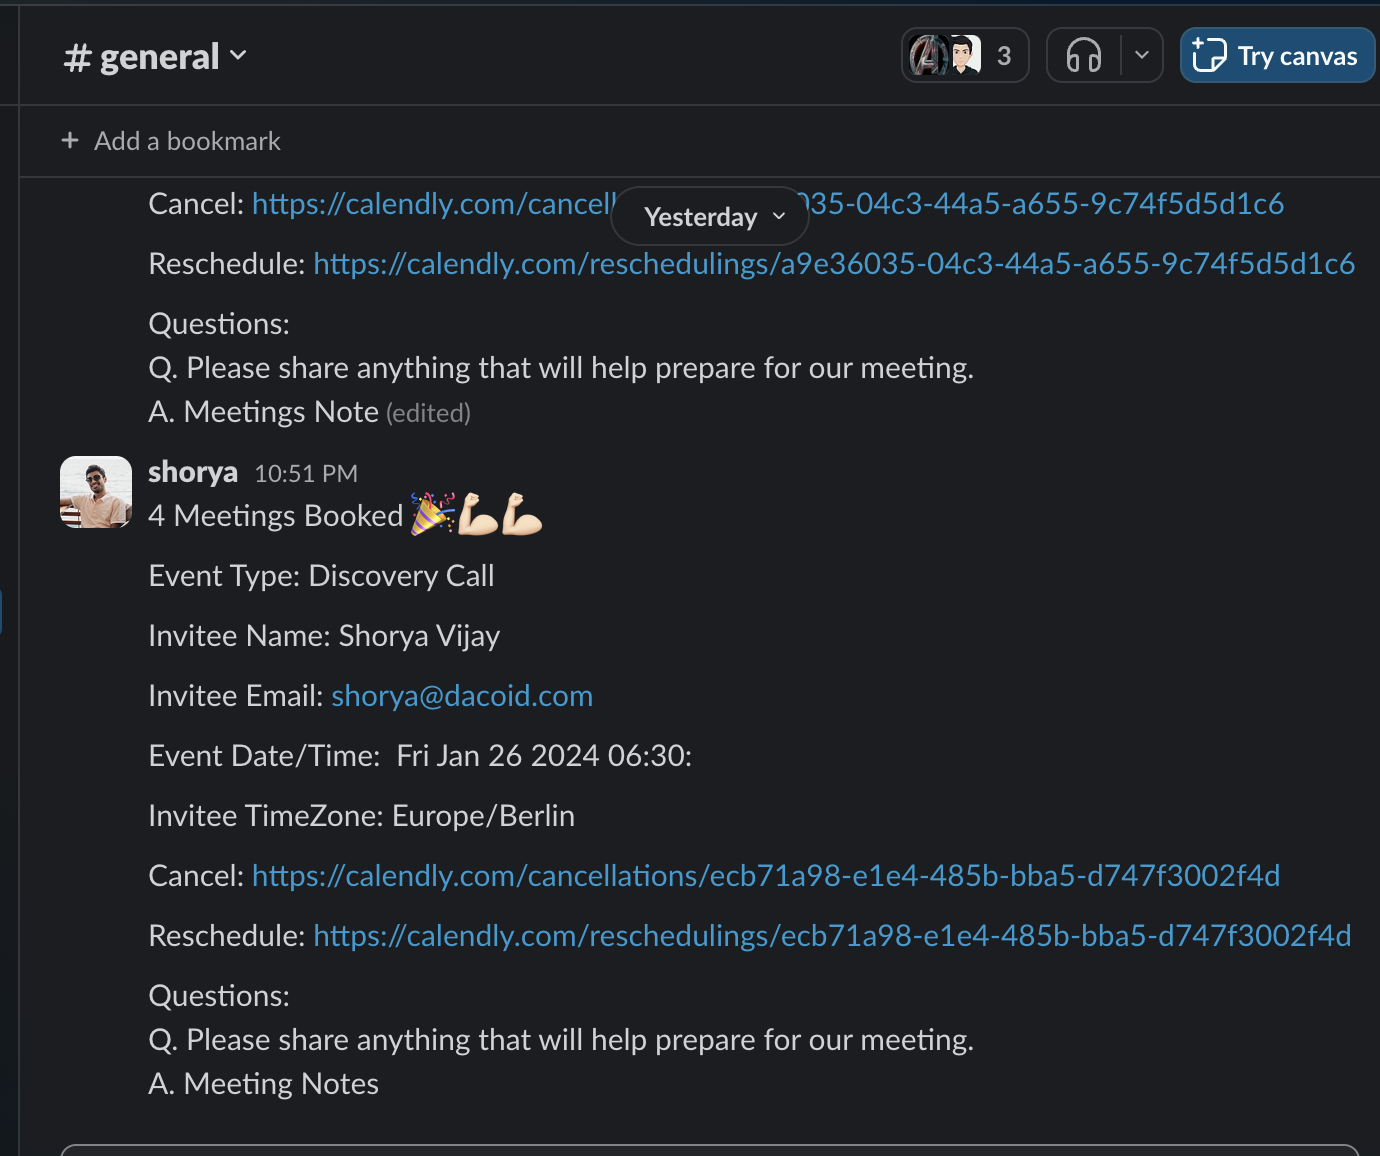This screenshot has width=1380, height=1156.
Task: View channel members avatars showing 3
Action: point(965,56)
